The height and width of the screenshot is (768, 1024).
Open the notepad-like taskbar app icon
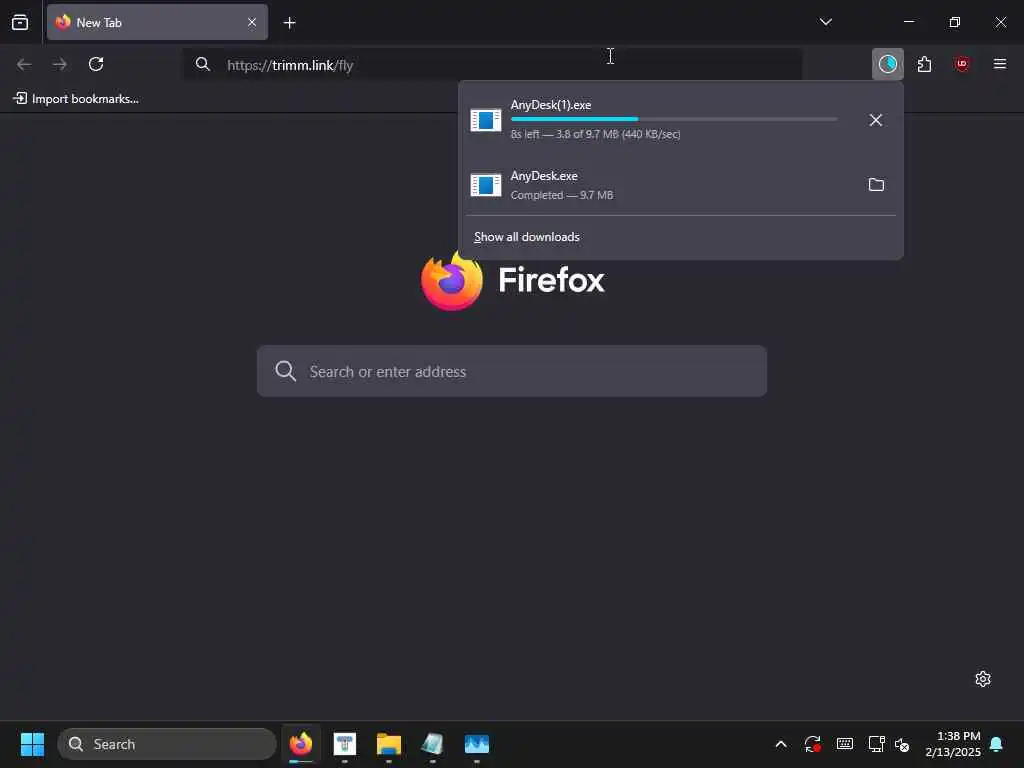point(432,744)
